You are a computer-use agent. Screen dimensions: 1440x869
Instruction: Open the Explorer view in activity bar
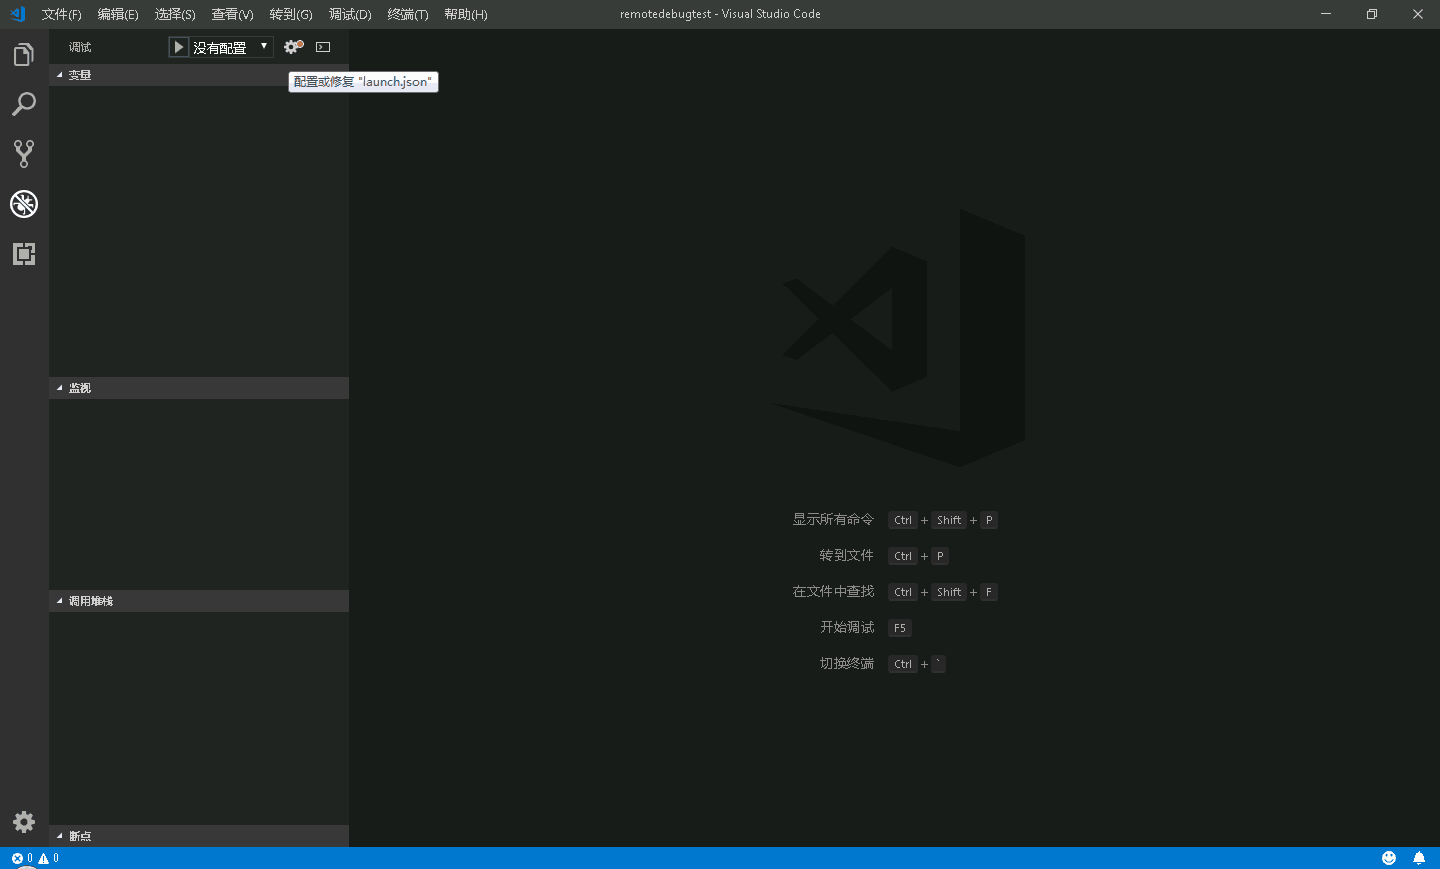24,54
